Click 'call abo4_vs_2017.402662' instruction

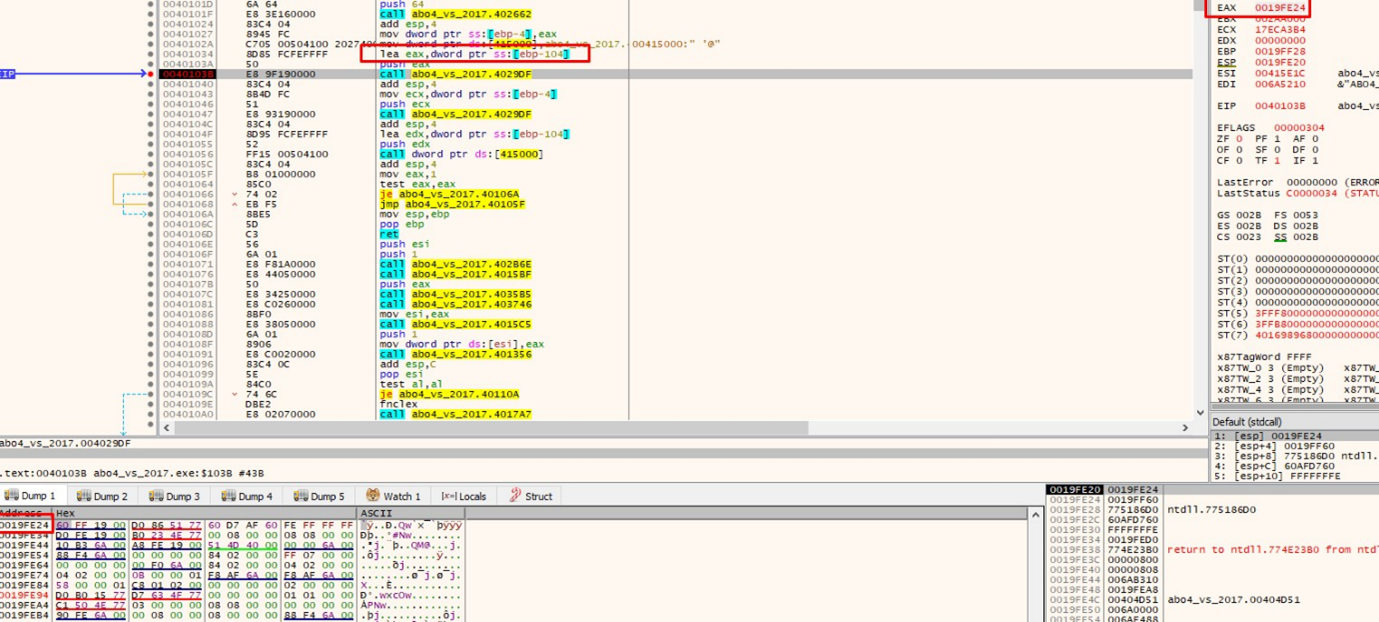(x=456, y=14)
